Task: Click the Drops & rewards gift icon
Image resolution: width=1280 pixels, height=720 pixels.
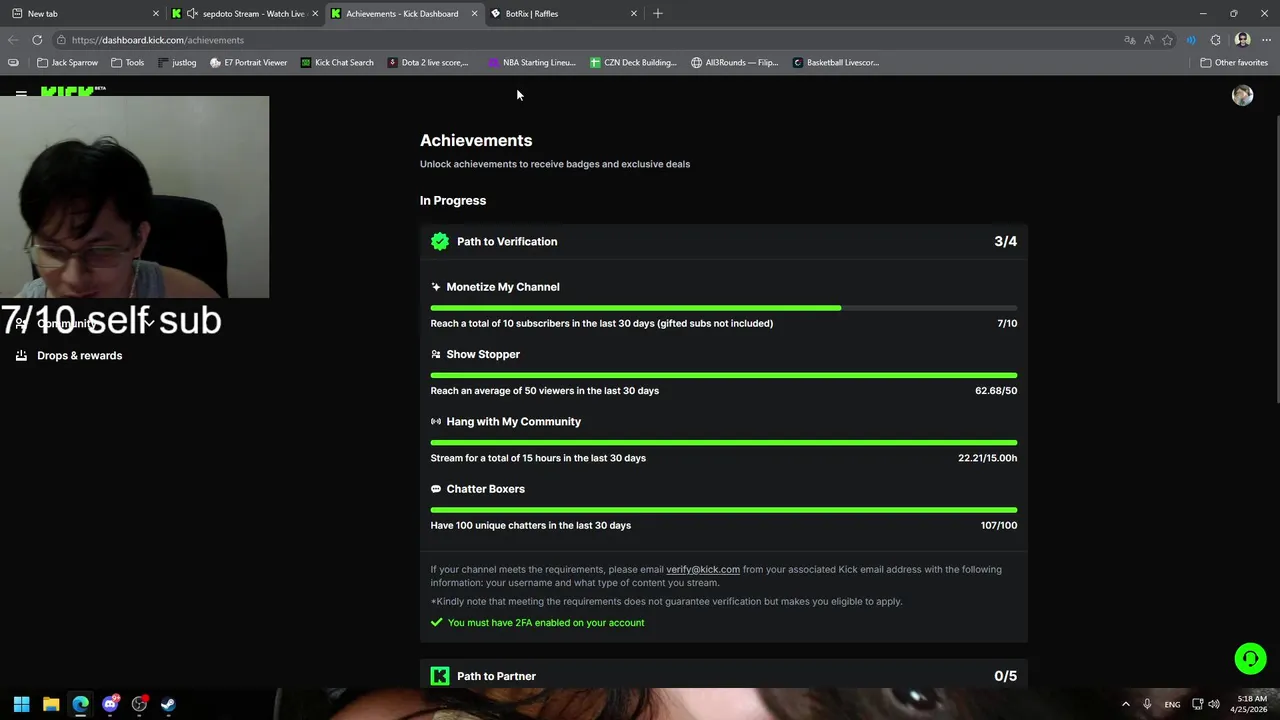Action: [x=21, y=356]
